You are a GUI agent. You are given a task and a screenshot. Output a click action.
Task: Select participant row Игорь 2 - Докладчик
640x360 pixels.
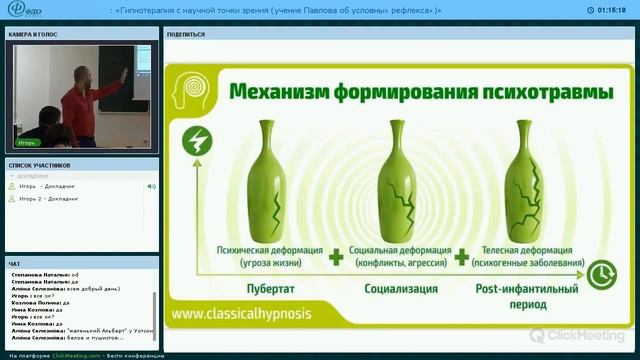[x=82, y=199]
